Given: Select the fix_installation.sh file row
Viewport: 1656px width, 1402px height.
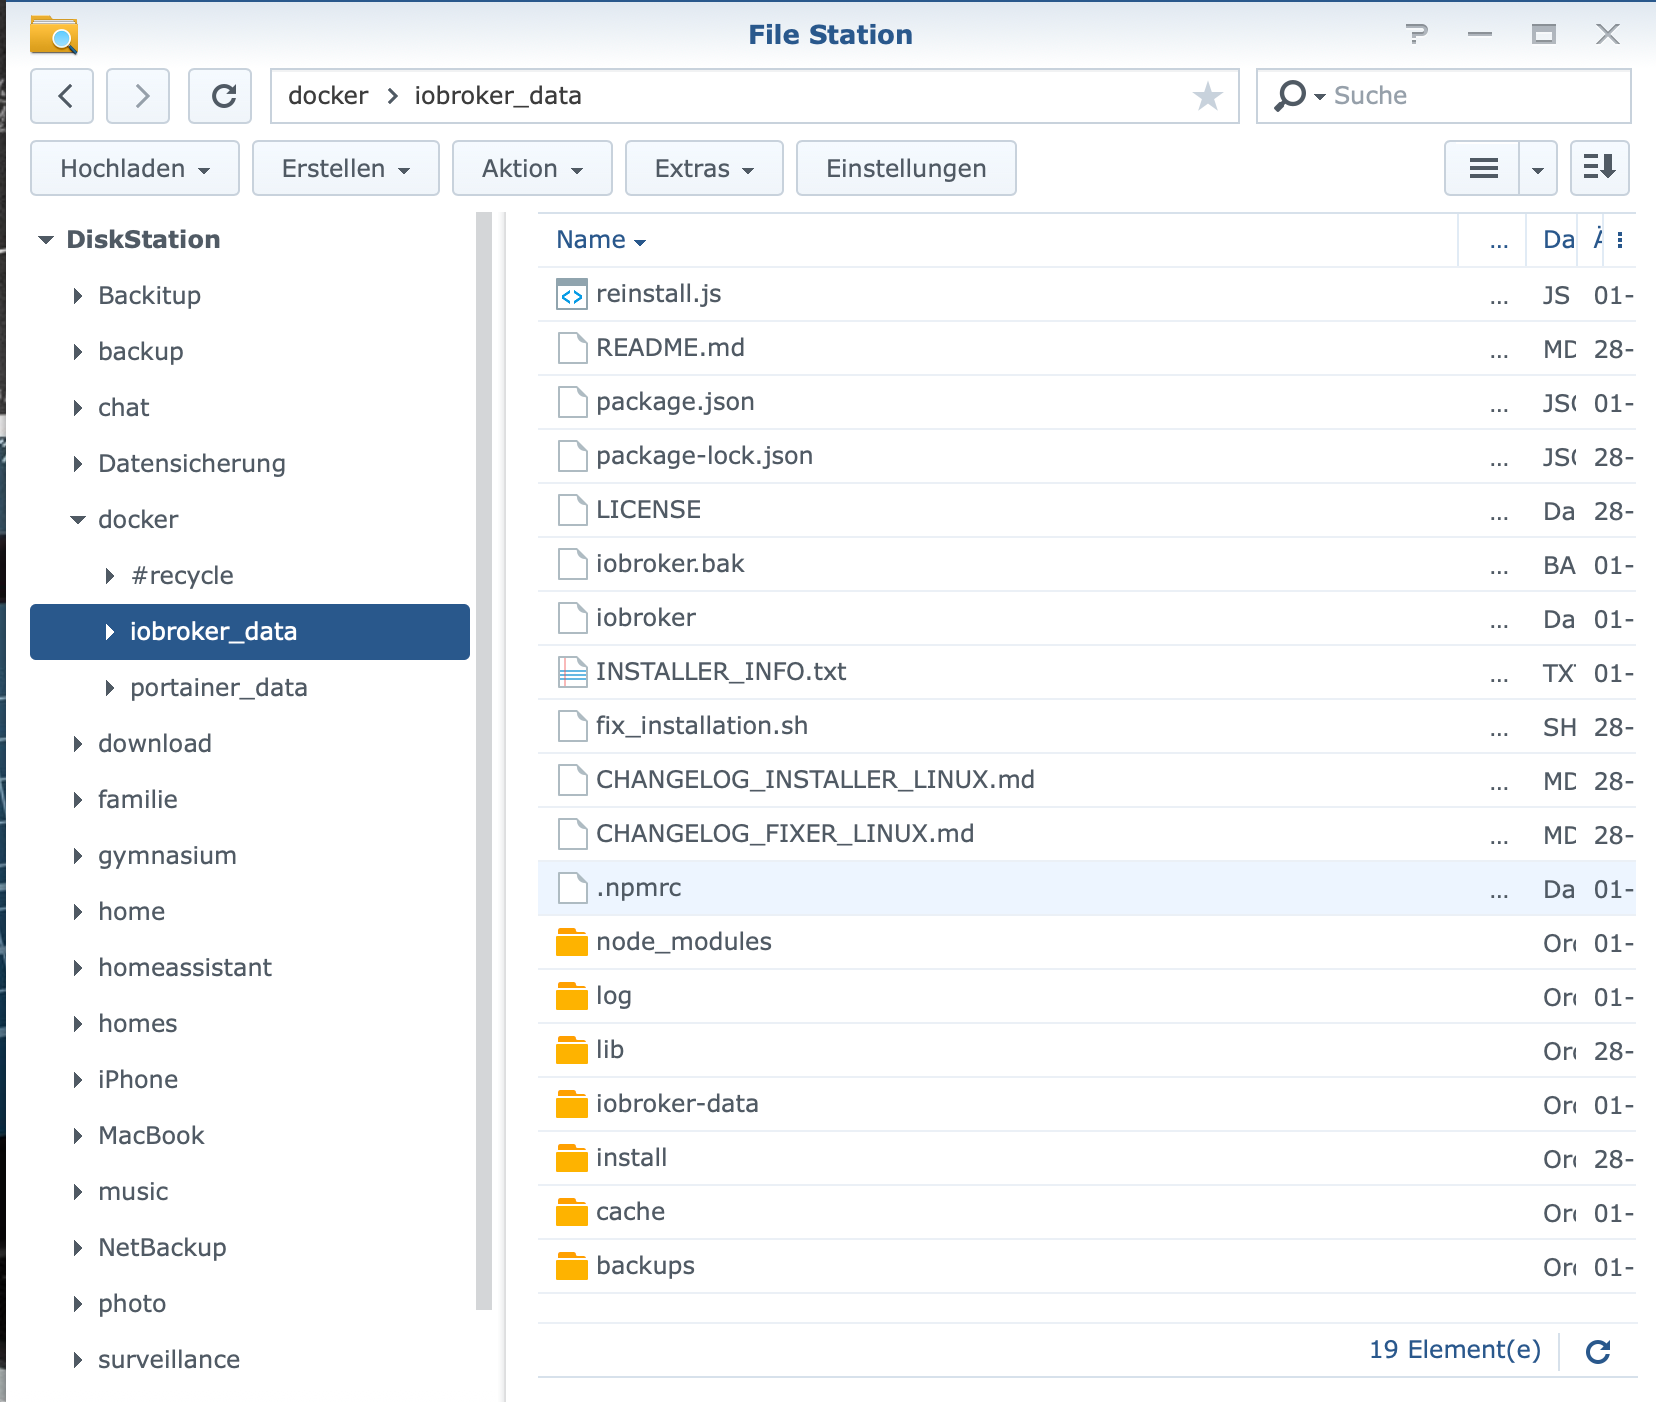Looking at the screenshot, I should click(1086, 726).
